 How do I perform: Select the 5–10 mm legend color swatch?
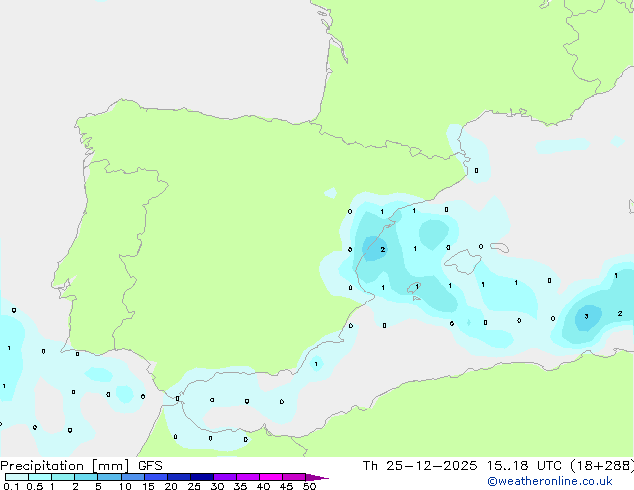109,477
